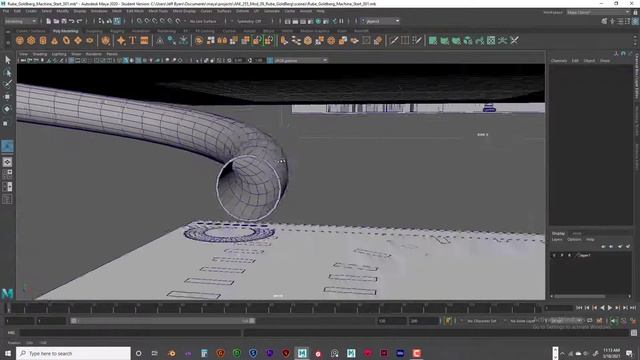Switch to single perspective view layout
Image resolution: width=640 pixels, height=360 pixels.
point(7,162)
